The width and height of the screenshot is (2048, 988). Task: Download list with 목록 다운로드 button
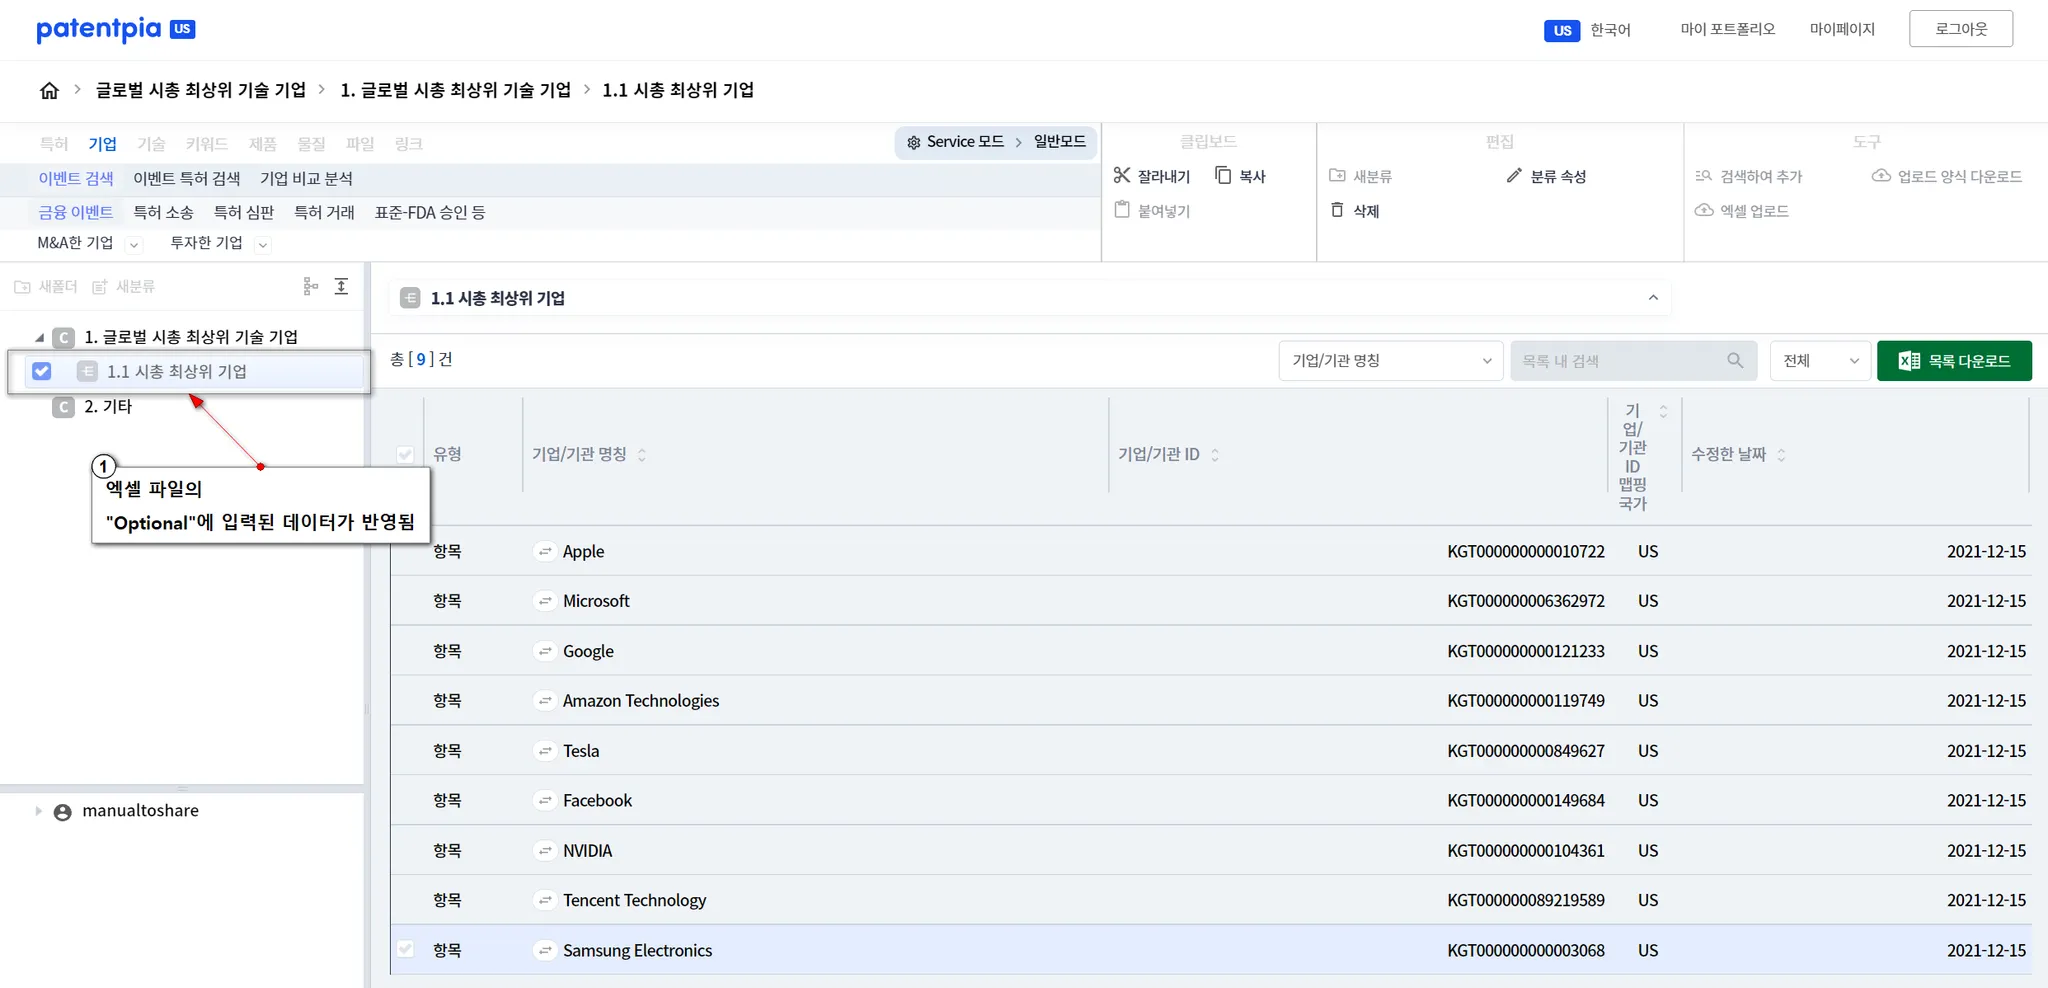click(1954, 361)
